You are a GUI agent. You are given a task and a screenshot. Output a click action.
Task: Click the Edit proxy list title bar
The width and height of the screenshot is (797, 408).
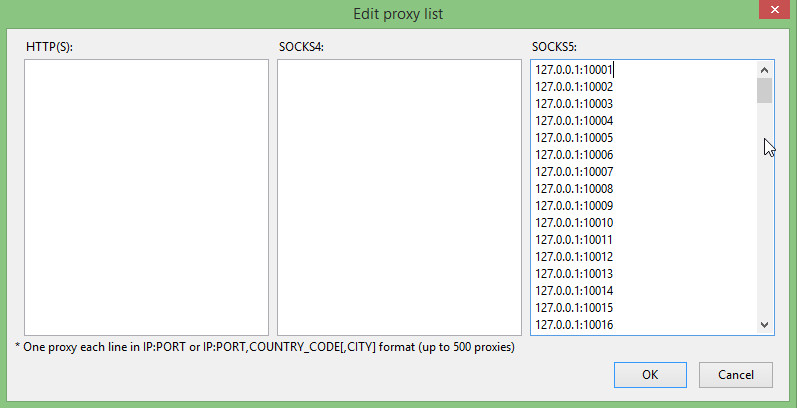(398, 14)
